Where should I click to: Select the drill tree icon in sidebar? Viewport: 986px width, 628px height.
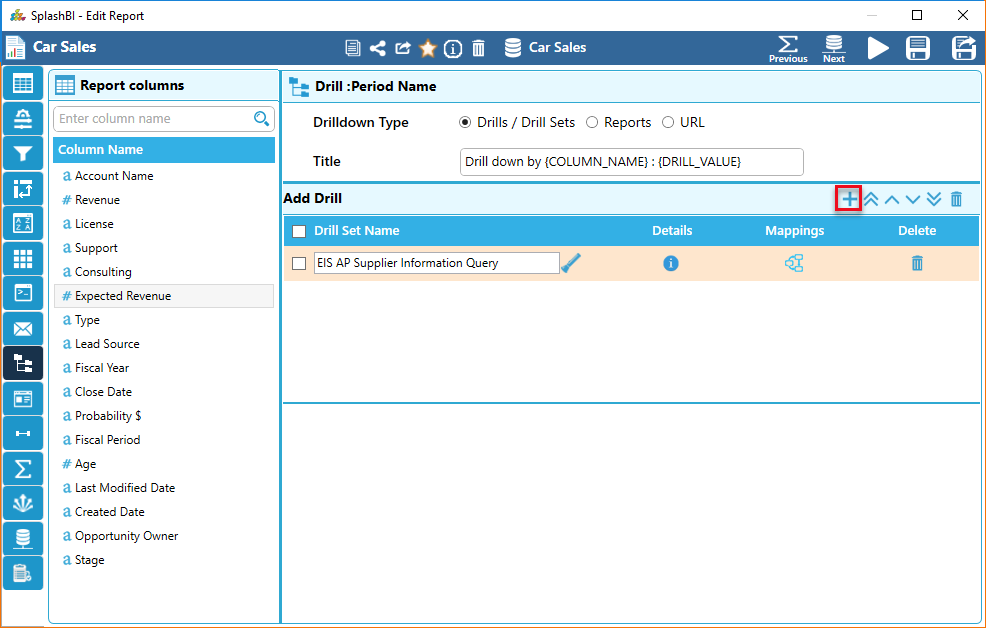(23, 363)
